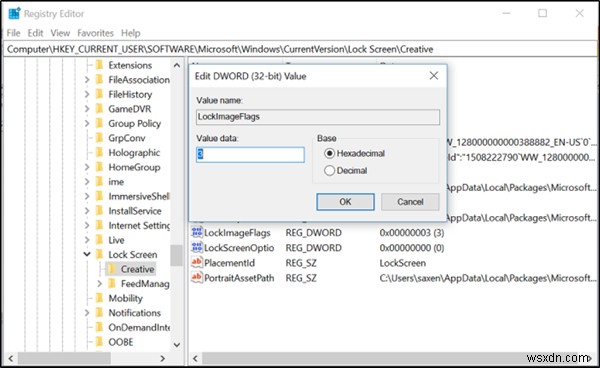The image size is (600, 368).
Task: Click the Live folder icon
Action: [99, 239]
